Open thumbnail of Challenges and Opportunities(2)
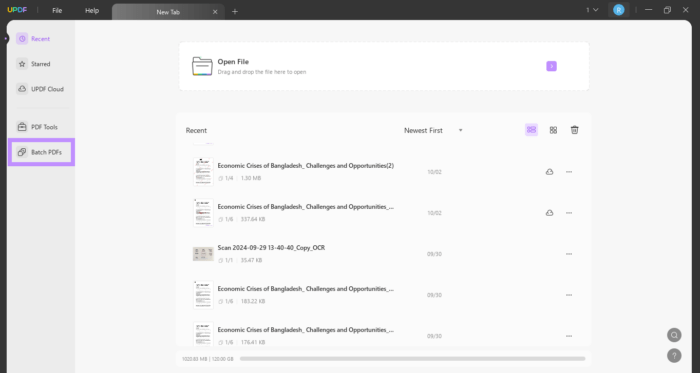The image size is (700, 373). [203, 172]
